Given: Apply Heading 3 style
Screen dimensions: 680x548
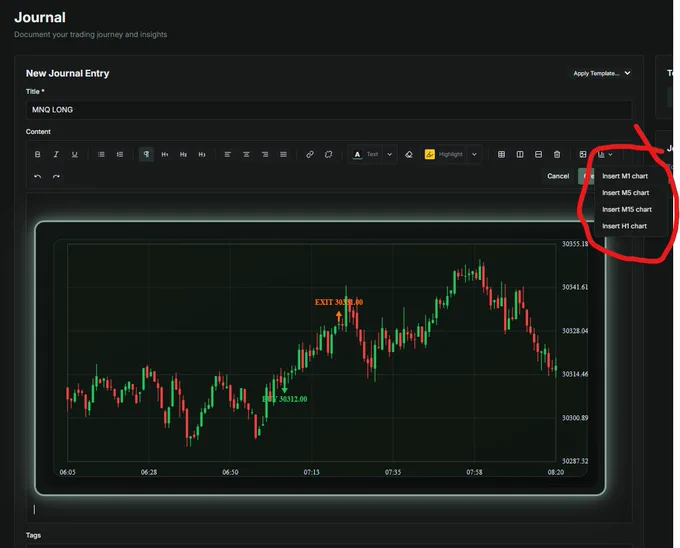Looking at the screenshot, I should click(x=202, y=154).
